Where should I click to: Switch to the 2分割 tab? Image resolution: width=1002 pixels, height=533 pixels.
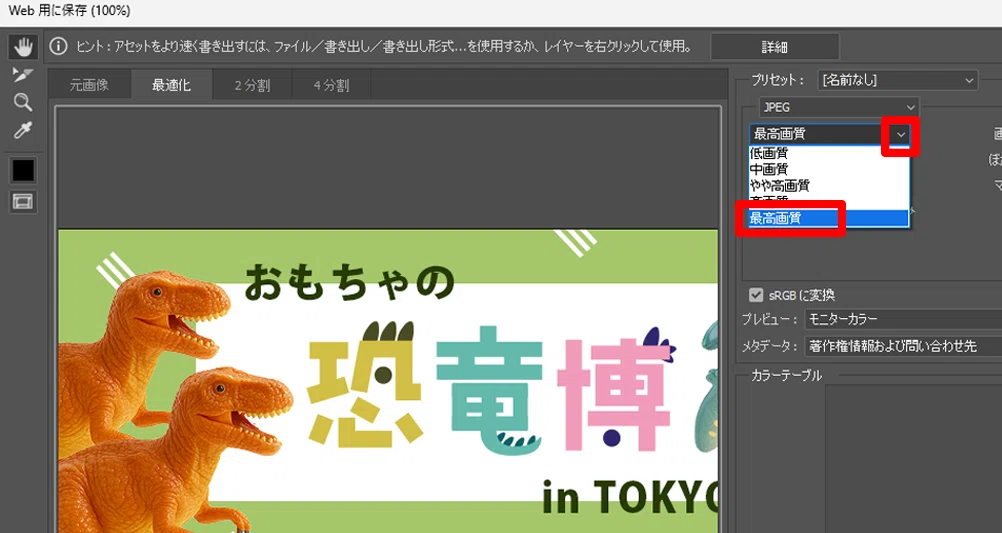point(252,85)
